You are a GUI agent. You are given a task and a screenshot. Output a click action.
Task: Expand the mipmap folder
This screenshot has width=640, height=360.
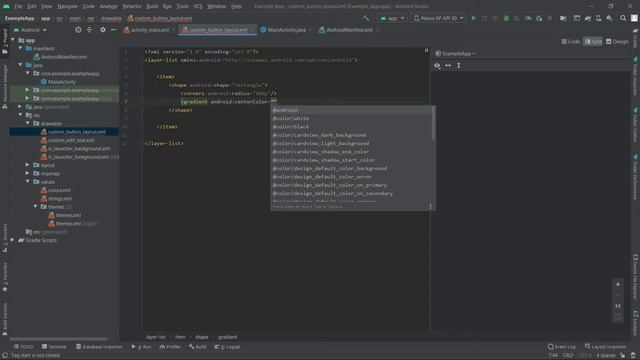pos(28,173)
